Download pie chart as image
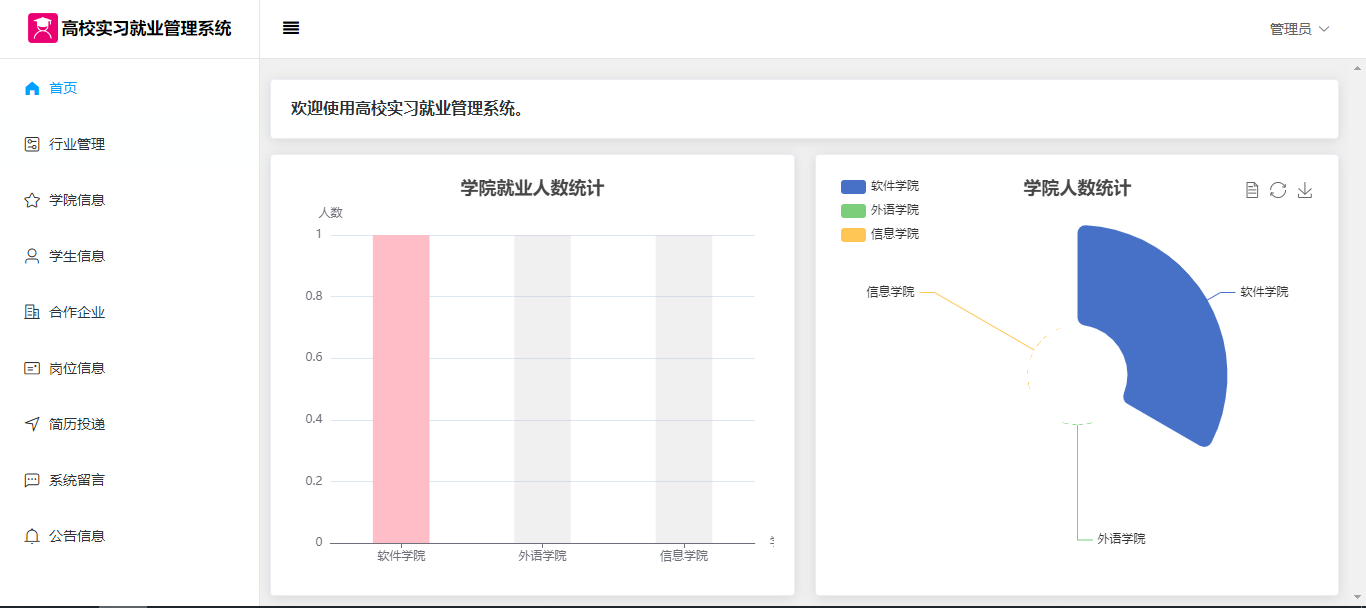1366x608 pixels. click(x=1305, y=190)
